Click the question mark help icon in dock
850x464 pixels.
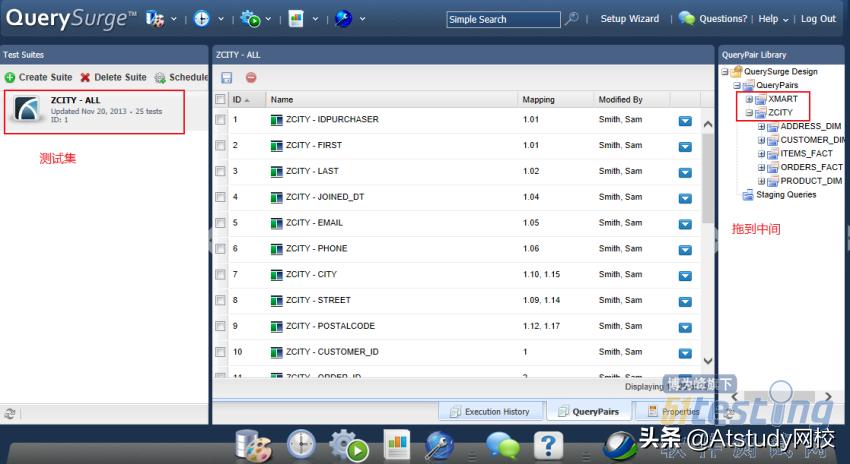click(547, 445)
